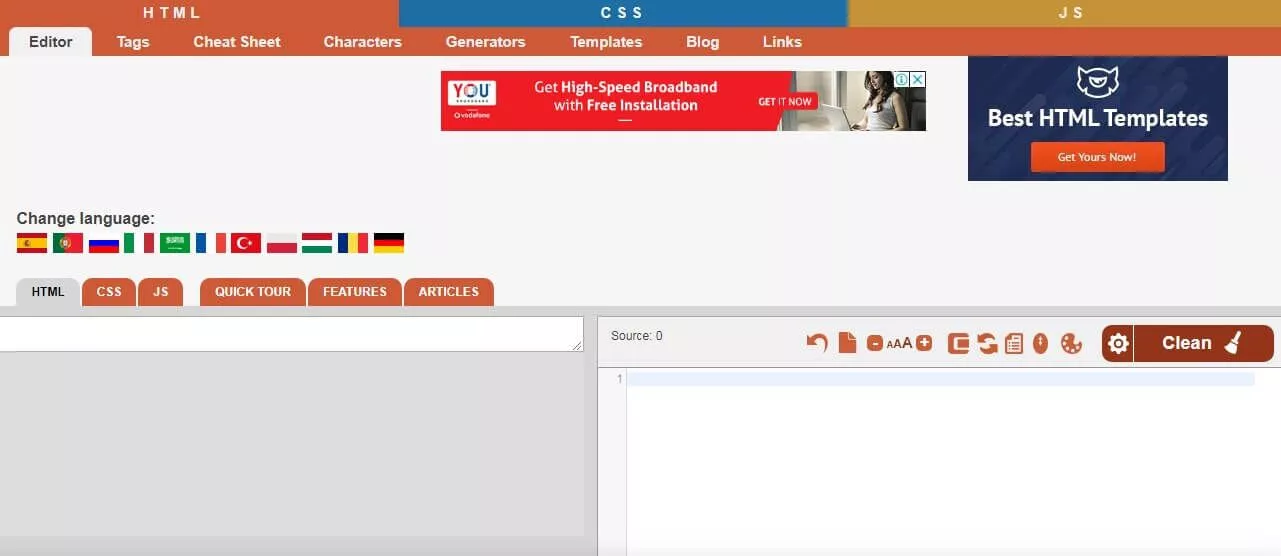The height and width of the screenshot is (556, 1281).
Task: Open the Characters page
Action: (x=363, y=42)
